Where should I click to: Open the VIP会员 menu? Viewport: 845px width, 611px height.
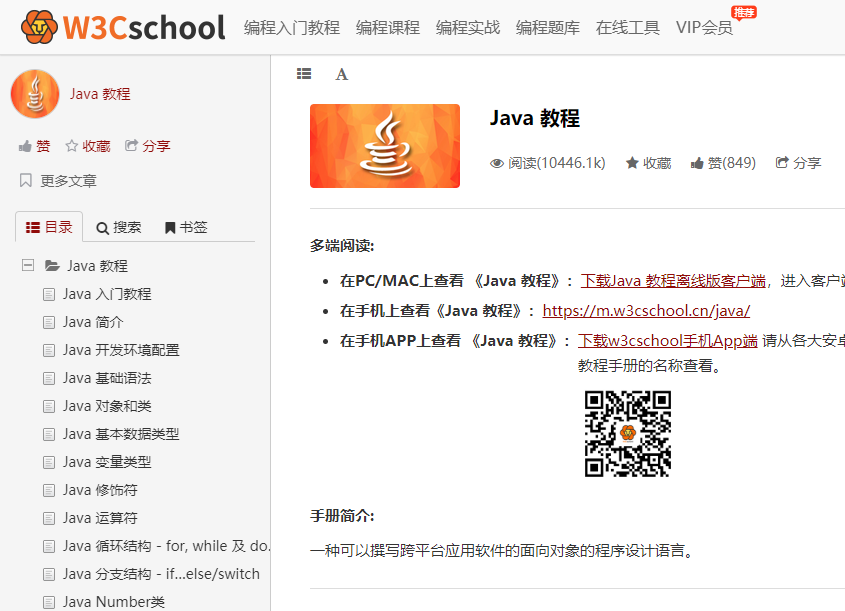[x=704, y=27]
